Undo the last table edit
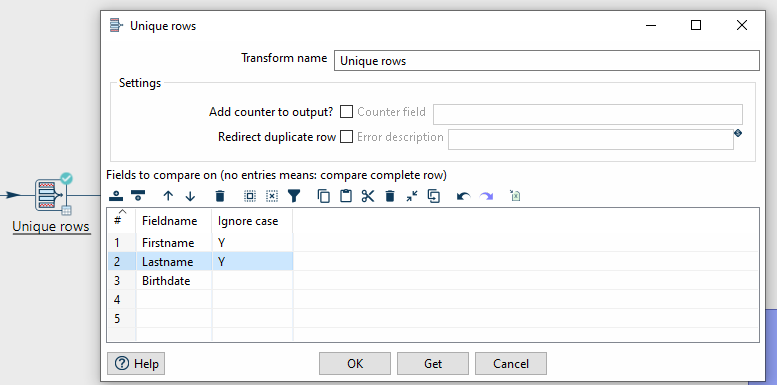This screenshot has height=385, width=777. coord(463,197)
